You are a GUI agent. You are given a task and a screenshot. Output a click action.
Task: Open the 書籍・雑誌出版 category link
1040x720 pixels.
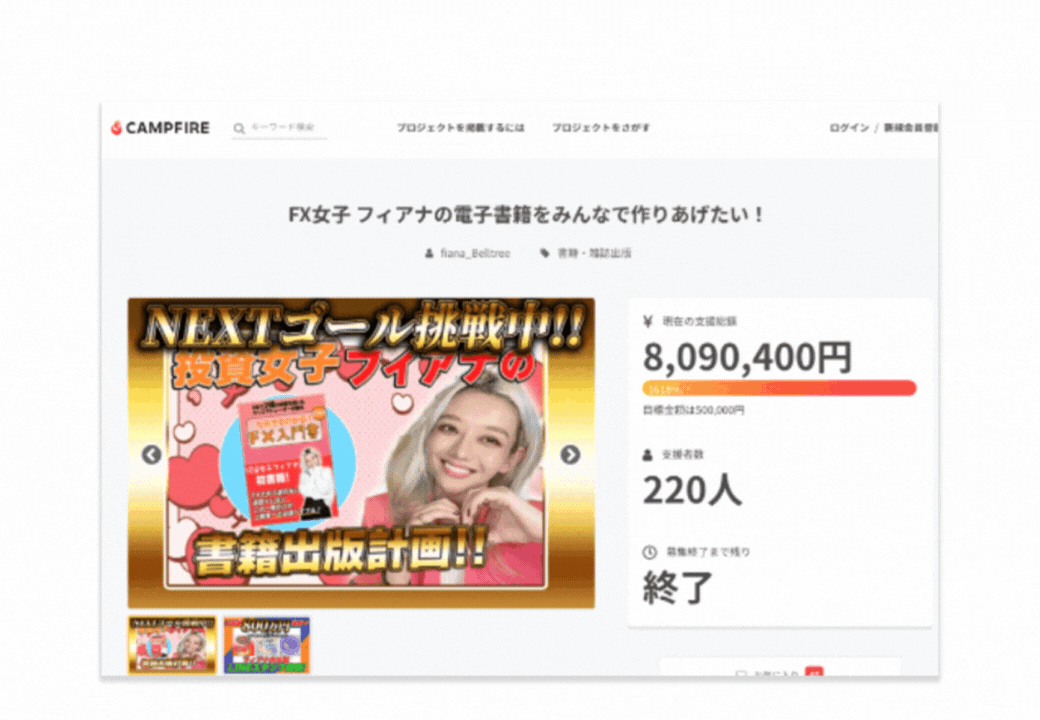click(x=594, y=253)
